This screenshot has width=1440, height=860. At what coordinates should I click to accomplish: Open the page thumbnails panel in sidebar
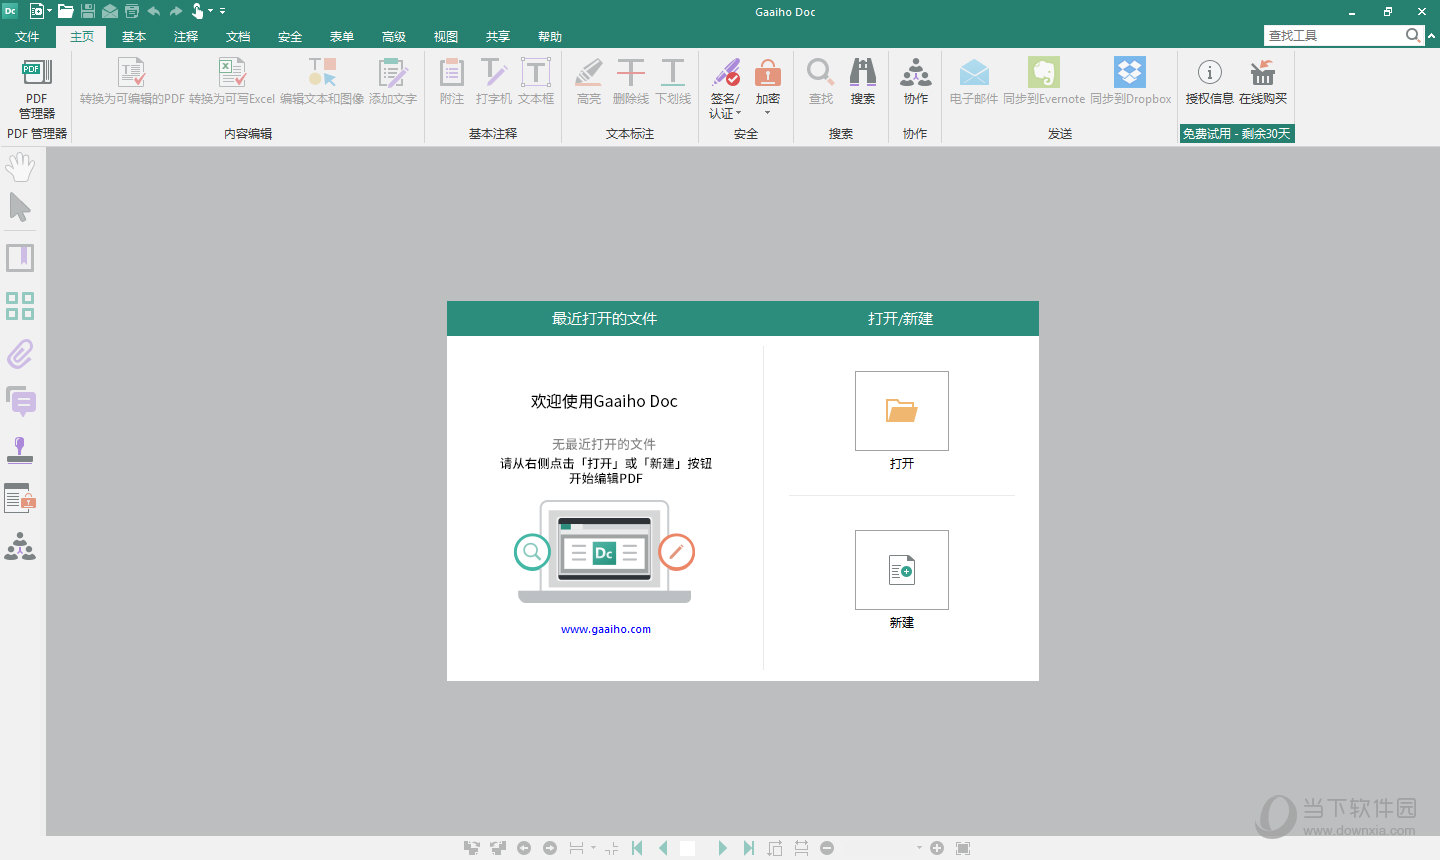[20, 306]
